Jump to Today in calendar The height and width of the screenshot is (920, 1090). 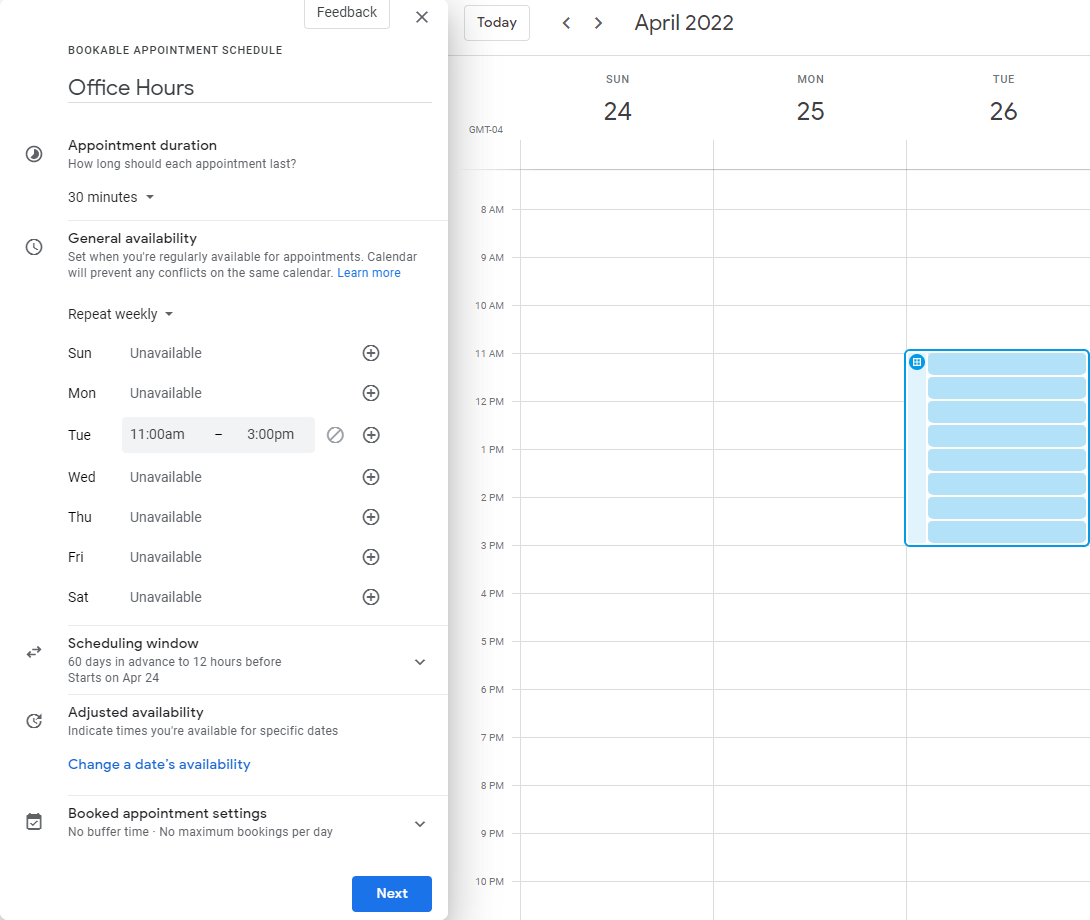pos(497,23)
